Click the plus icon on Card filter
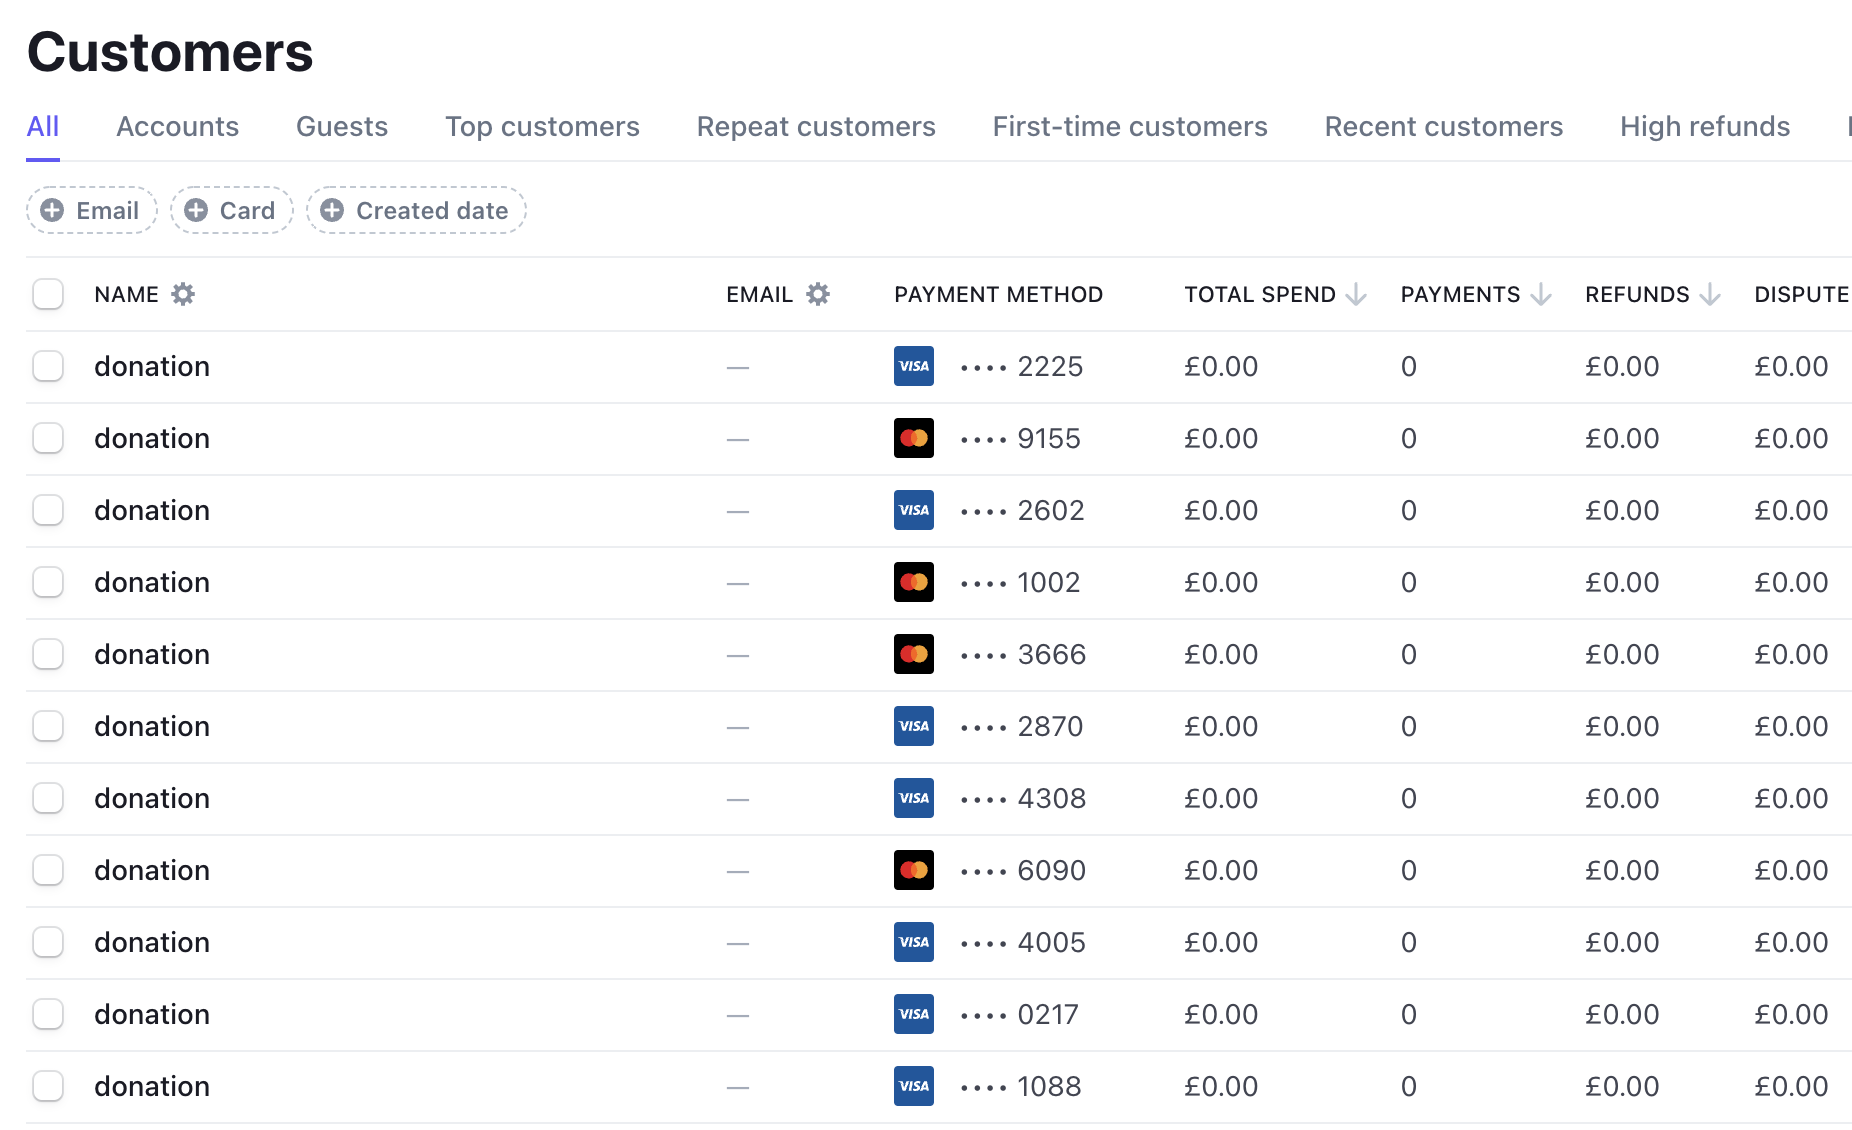This screenshot has height=1130, width=1852. [x=196, y=210]
